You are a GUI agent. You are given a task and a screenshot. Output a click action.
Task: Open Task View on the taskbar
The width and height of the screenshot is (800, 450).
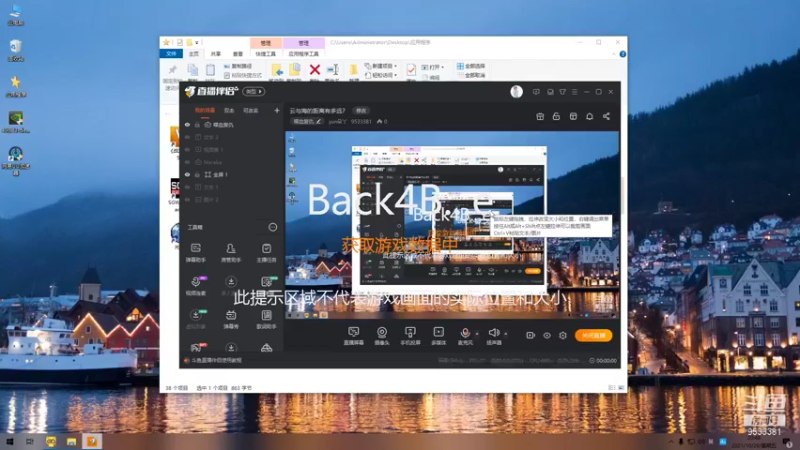[30, 441]
